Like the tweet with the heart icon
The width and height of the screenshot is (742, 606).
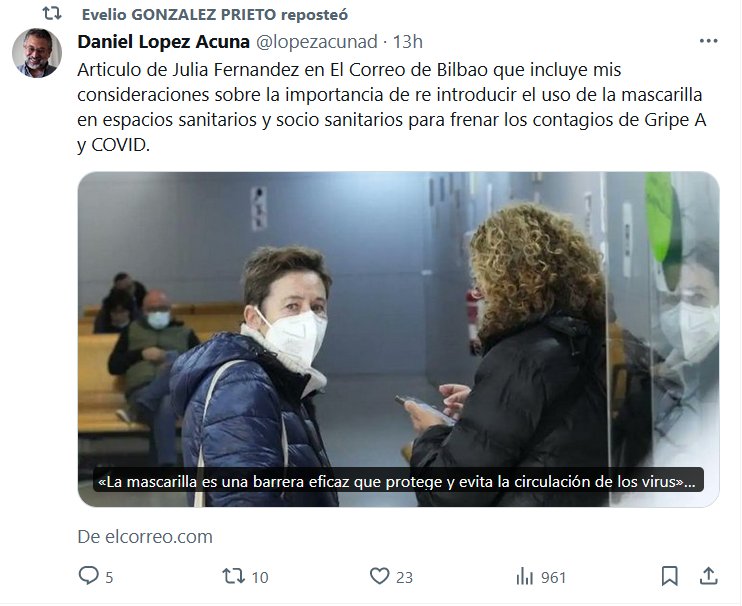click(379, 576)
